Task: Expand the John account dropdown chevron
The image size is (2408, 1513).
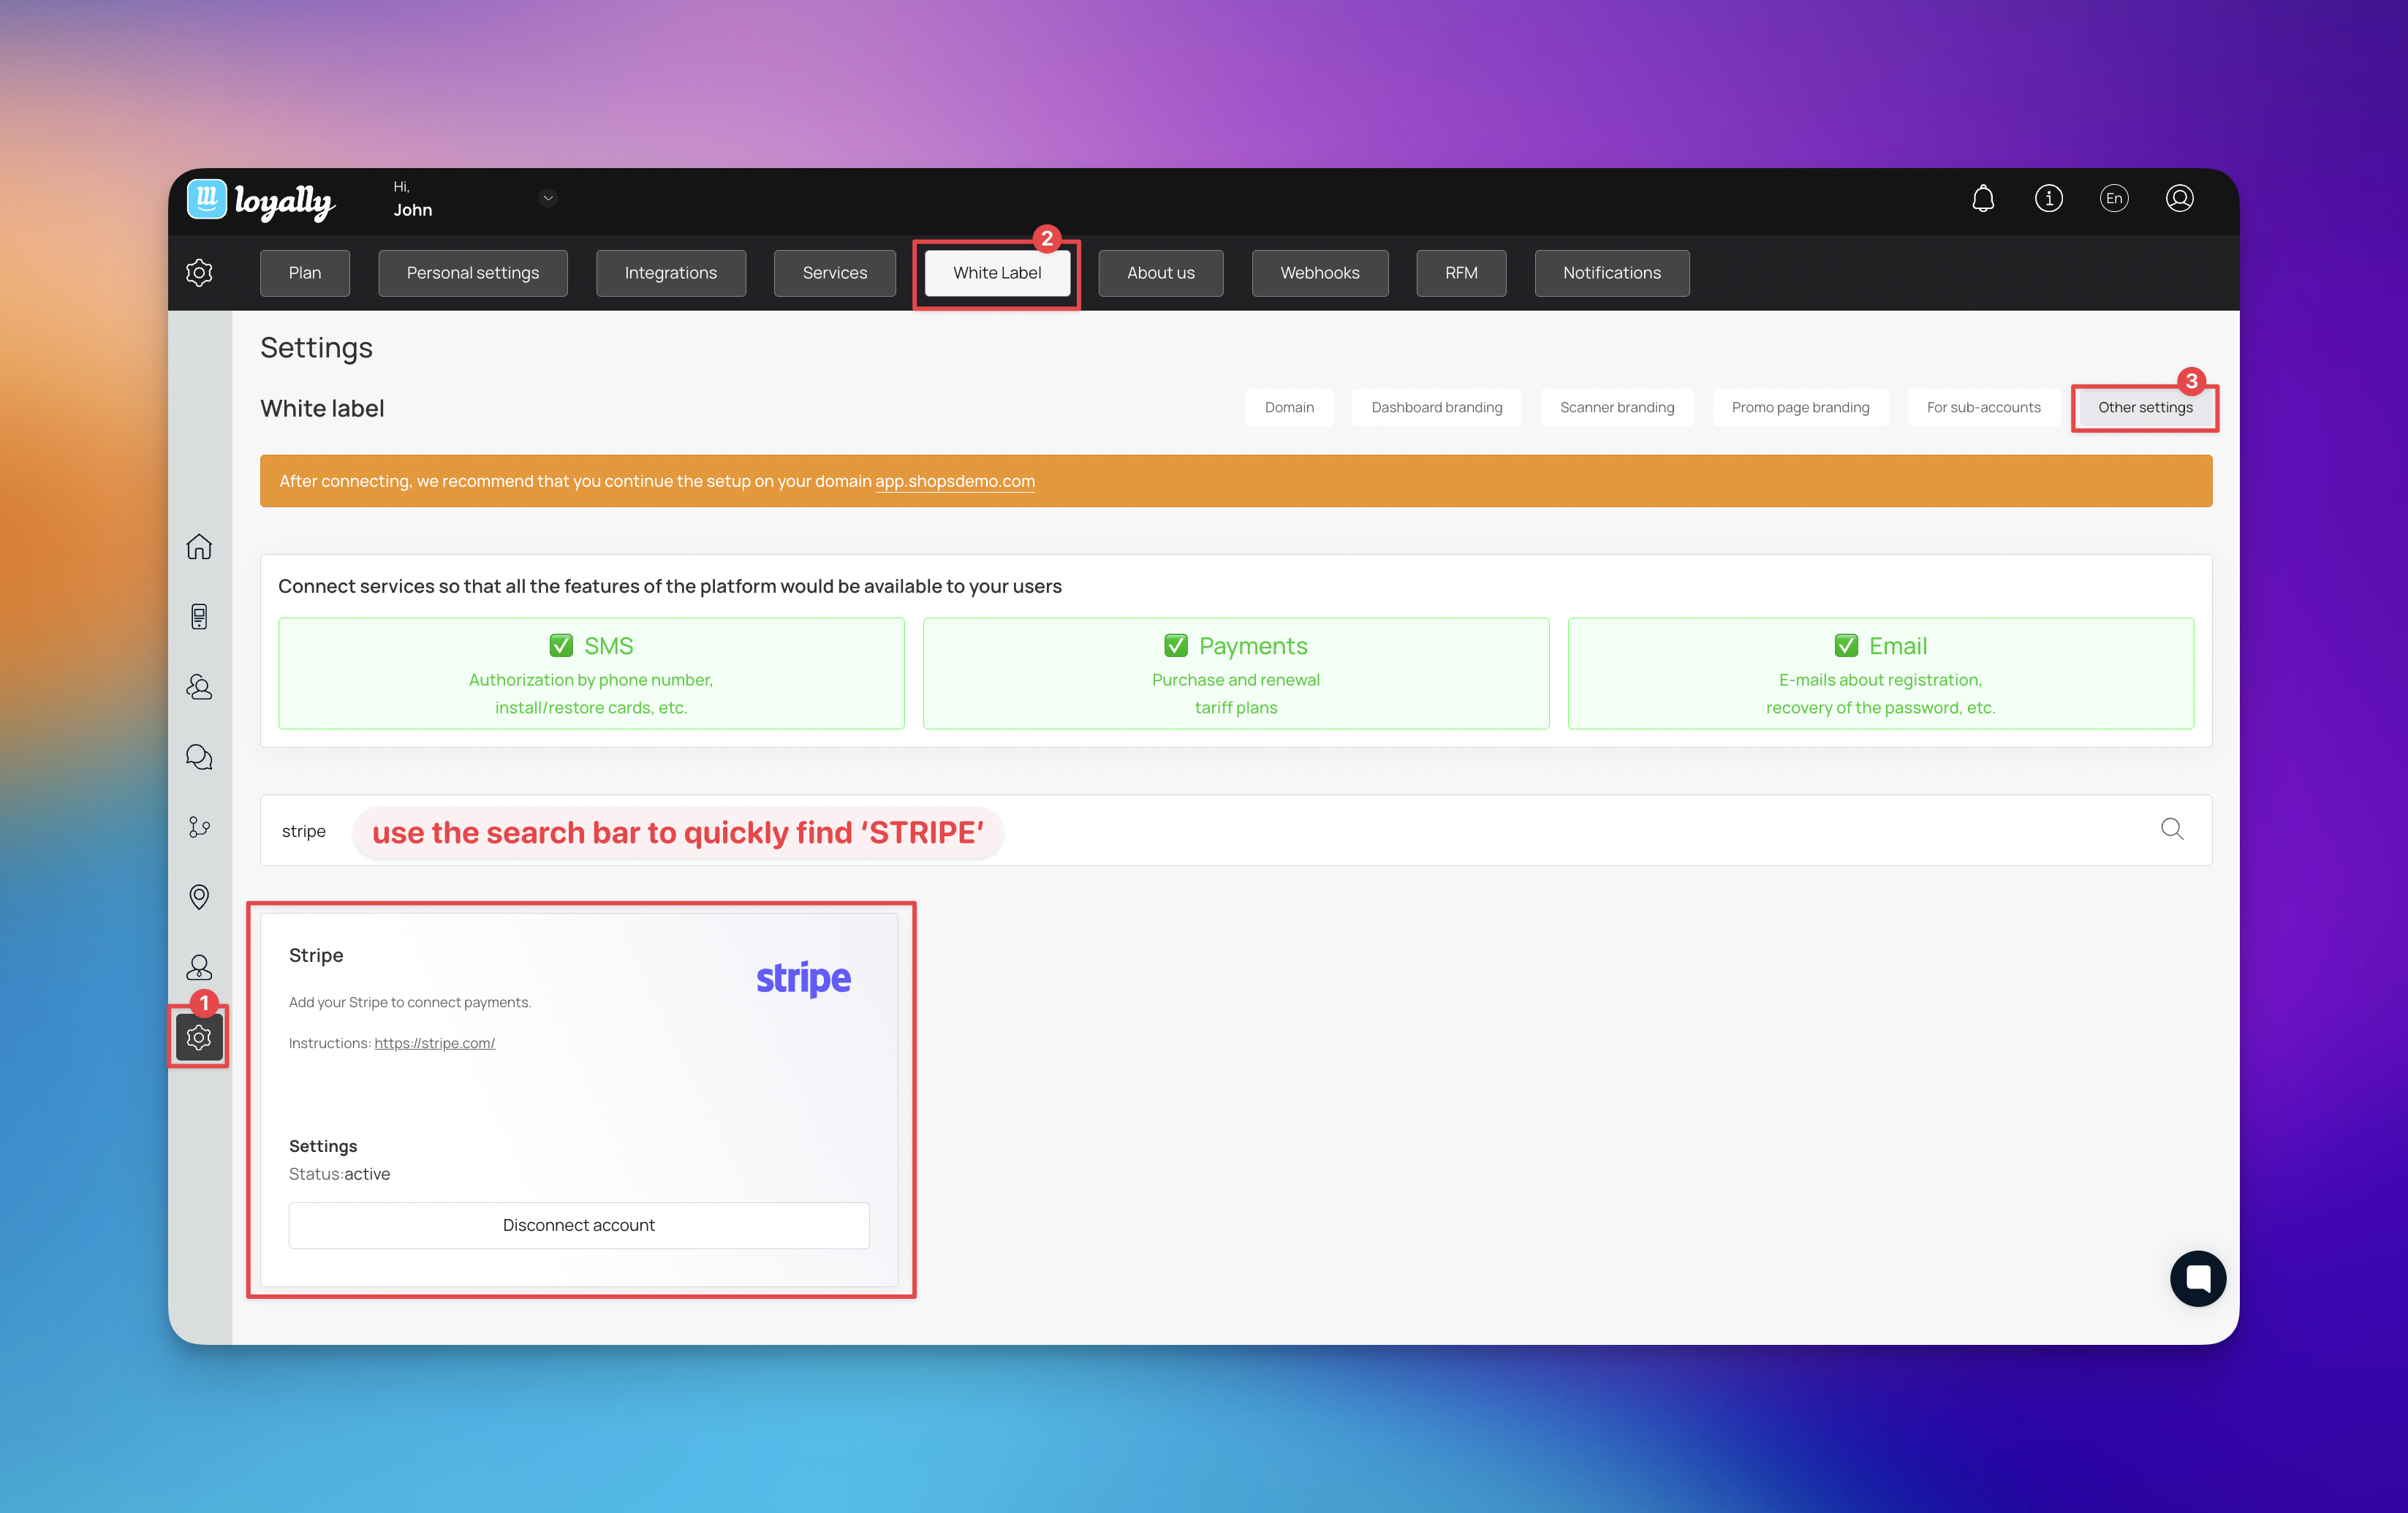Action: pyautogui.click(x=548, y=198)
